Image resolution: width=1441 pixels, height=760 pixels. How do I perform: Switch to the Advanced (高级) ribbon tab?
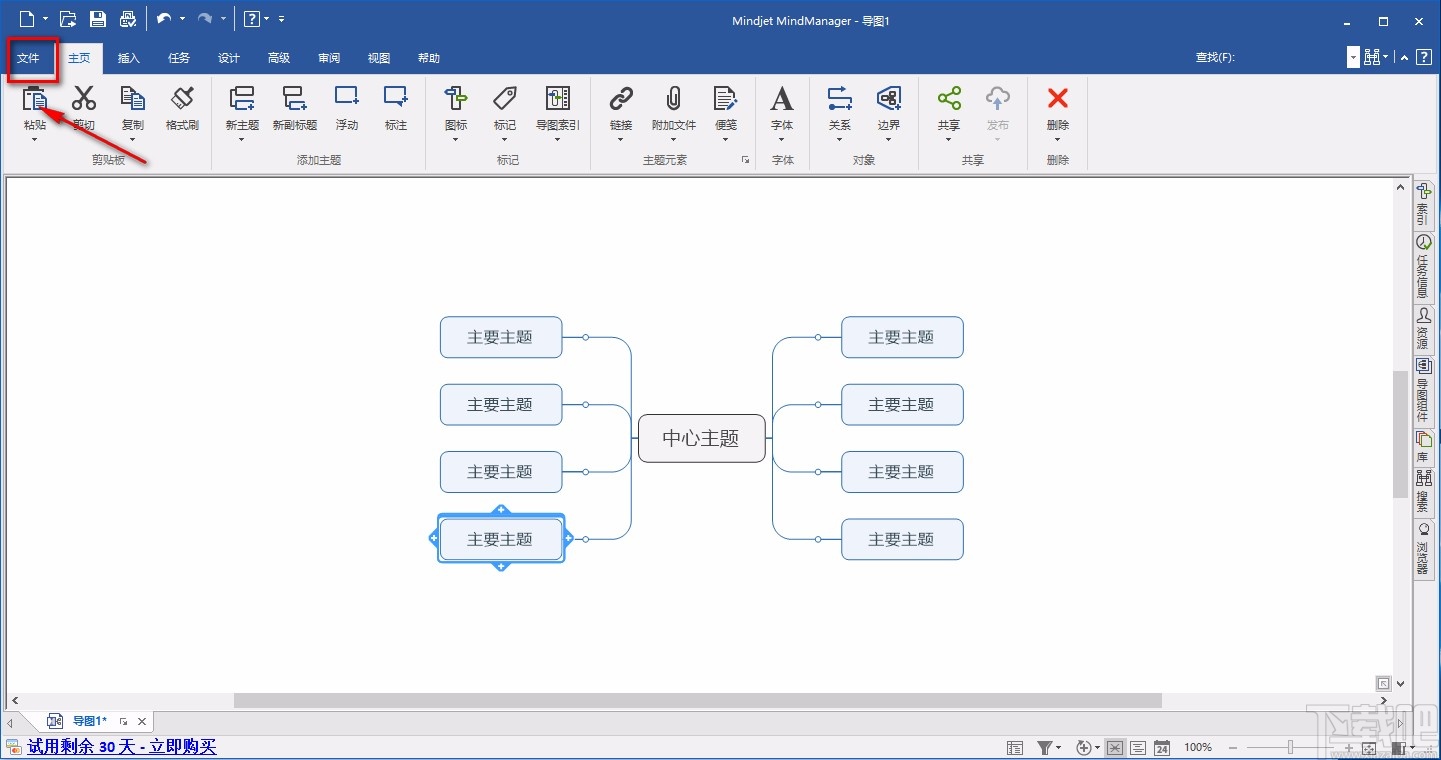[279, 58]
